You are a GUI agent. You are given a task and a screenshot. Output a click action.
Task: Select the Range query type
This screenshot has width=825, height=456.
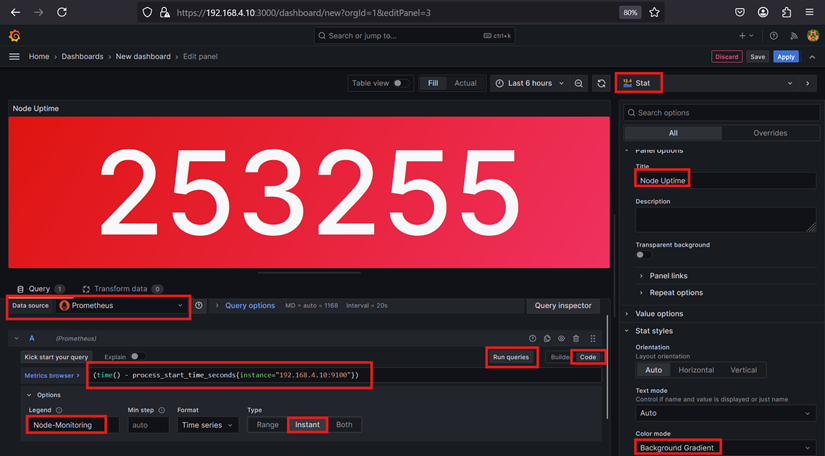click(x=267, y=424)
